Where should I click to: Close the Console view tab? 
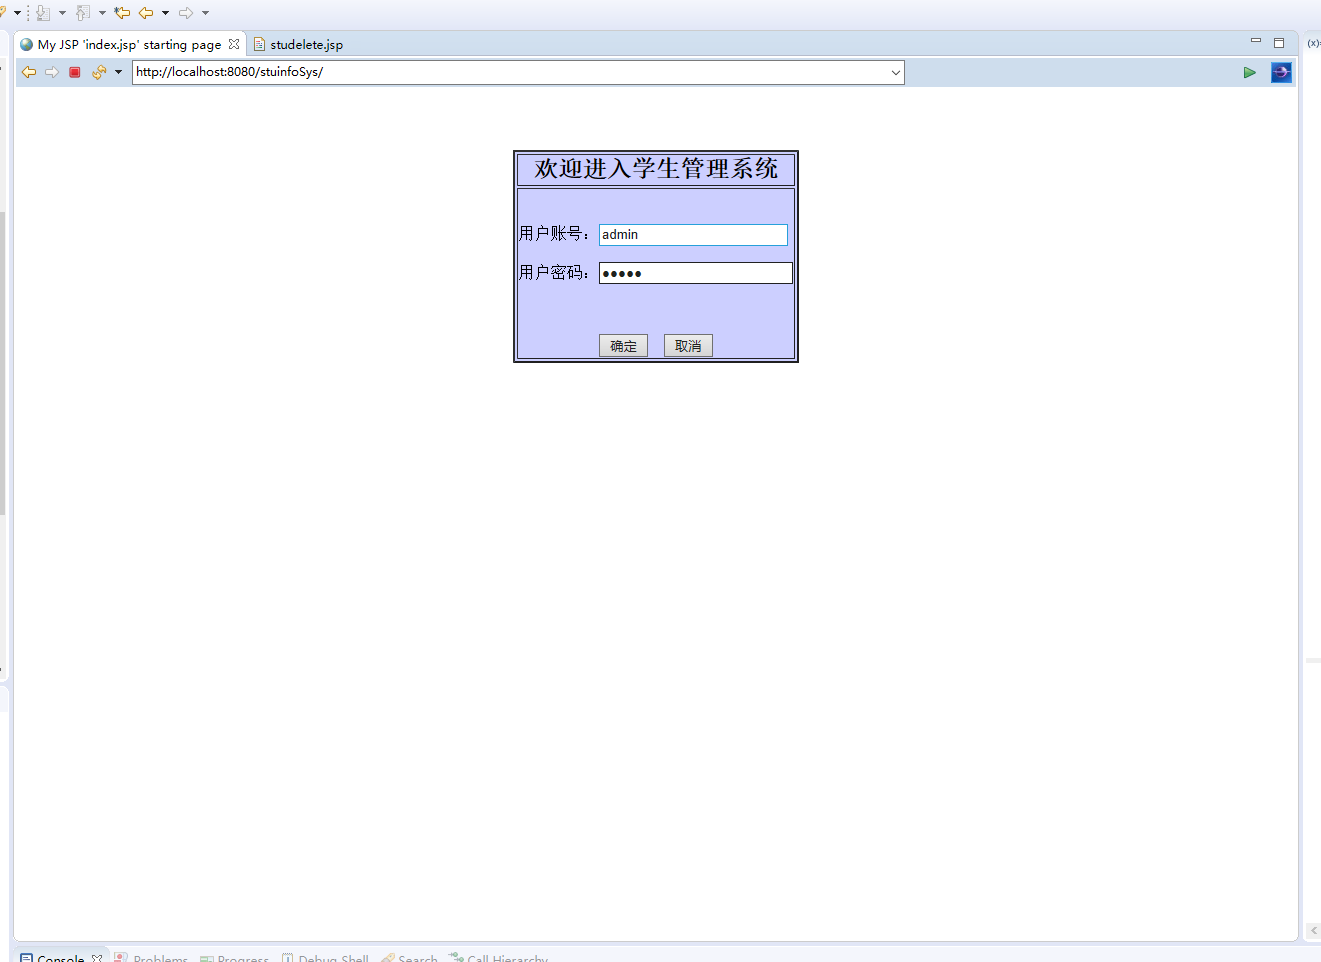[x=97, y=958]
